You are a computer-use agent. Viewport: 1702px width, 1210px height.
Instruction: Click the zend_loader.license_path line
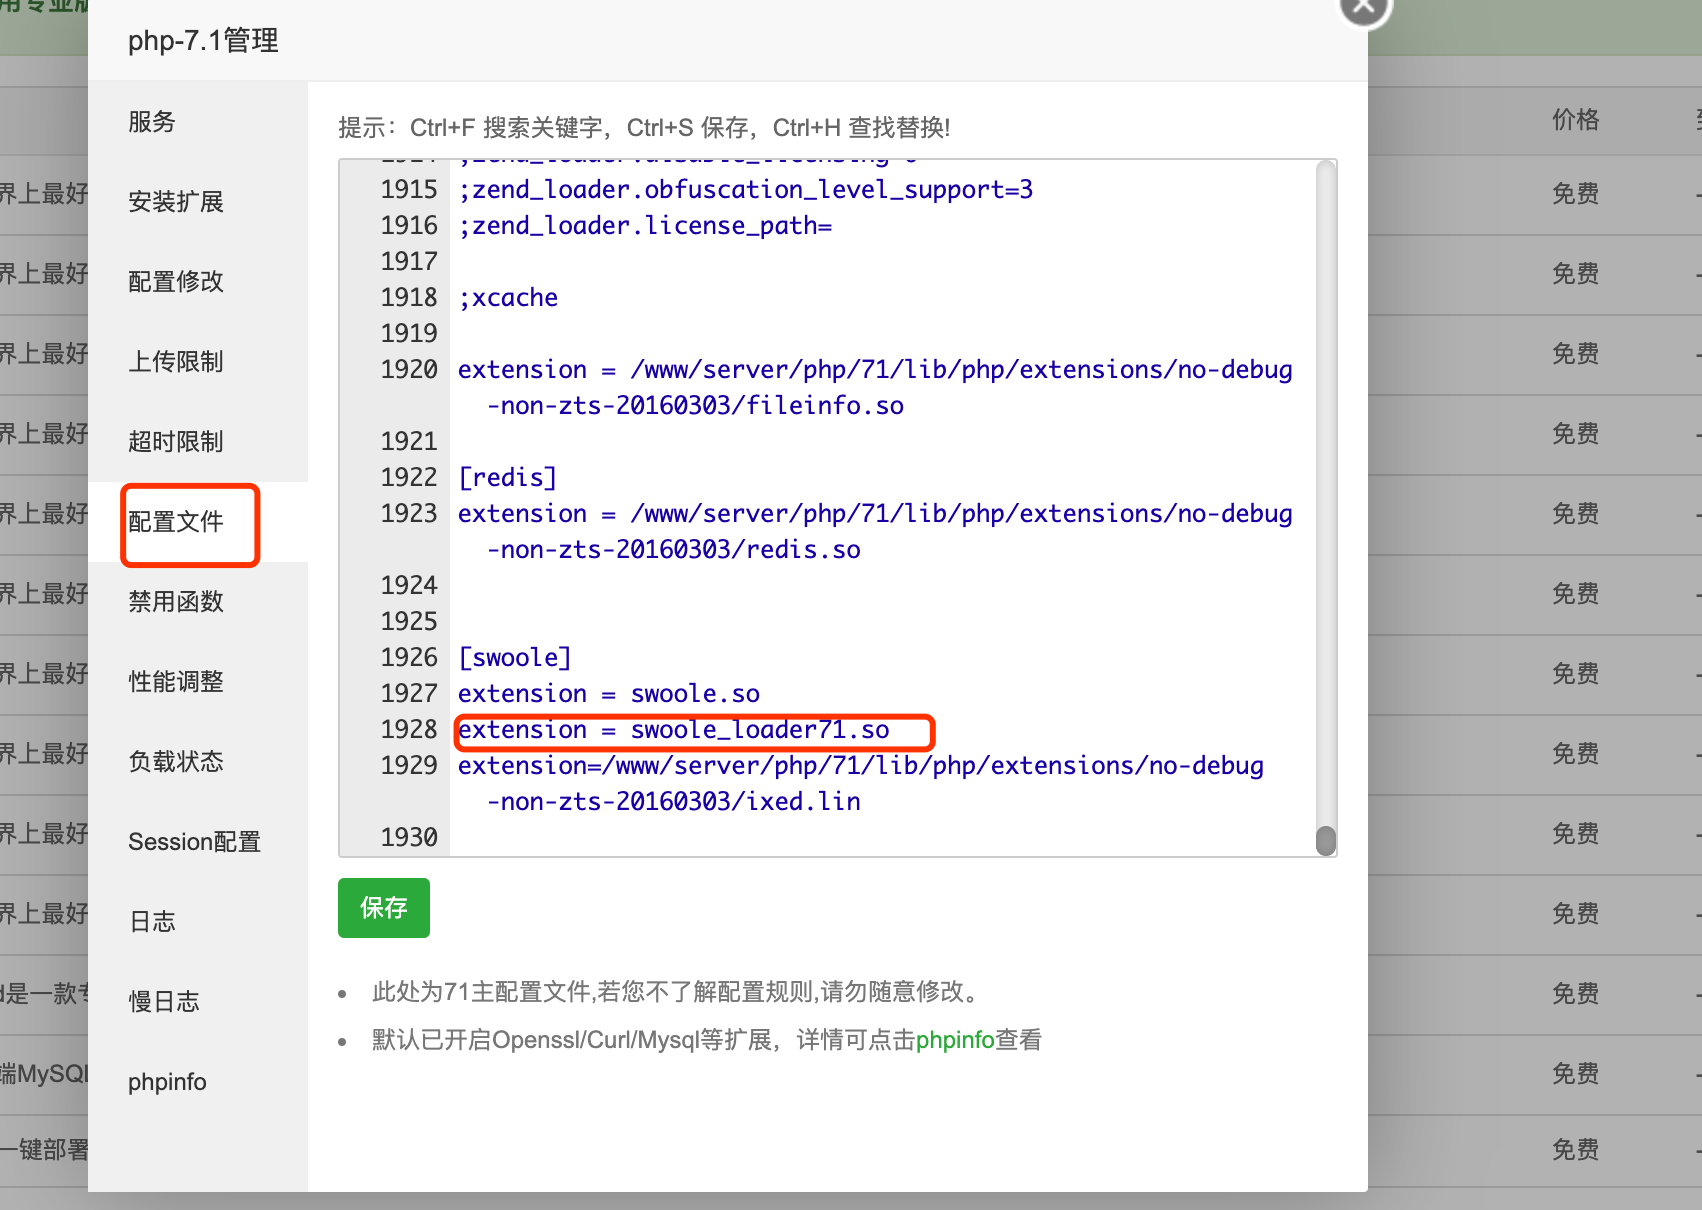[x=645, y=226]
